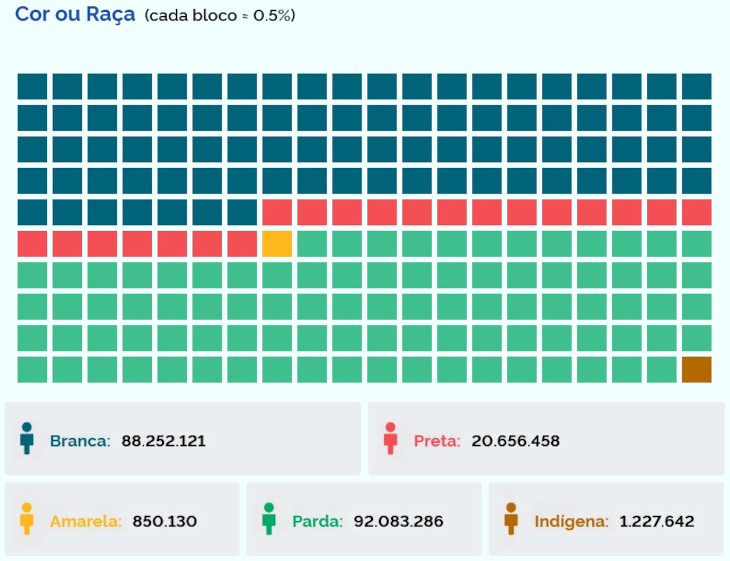Screen dimensions: 730x561
Task: Click the Indígena value 1.227.642
Action: click(657, 521)
